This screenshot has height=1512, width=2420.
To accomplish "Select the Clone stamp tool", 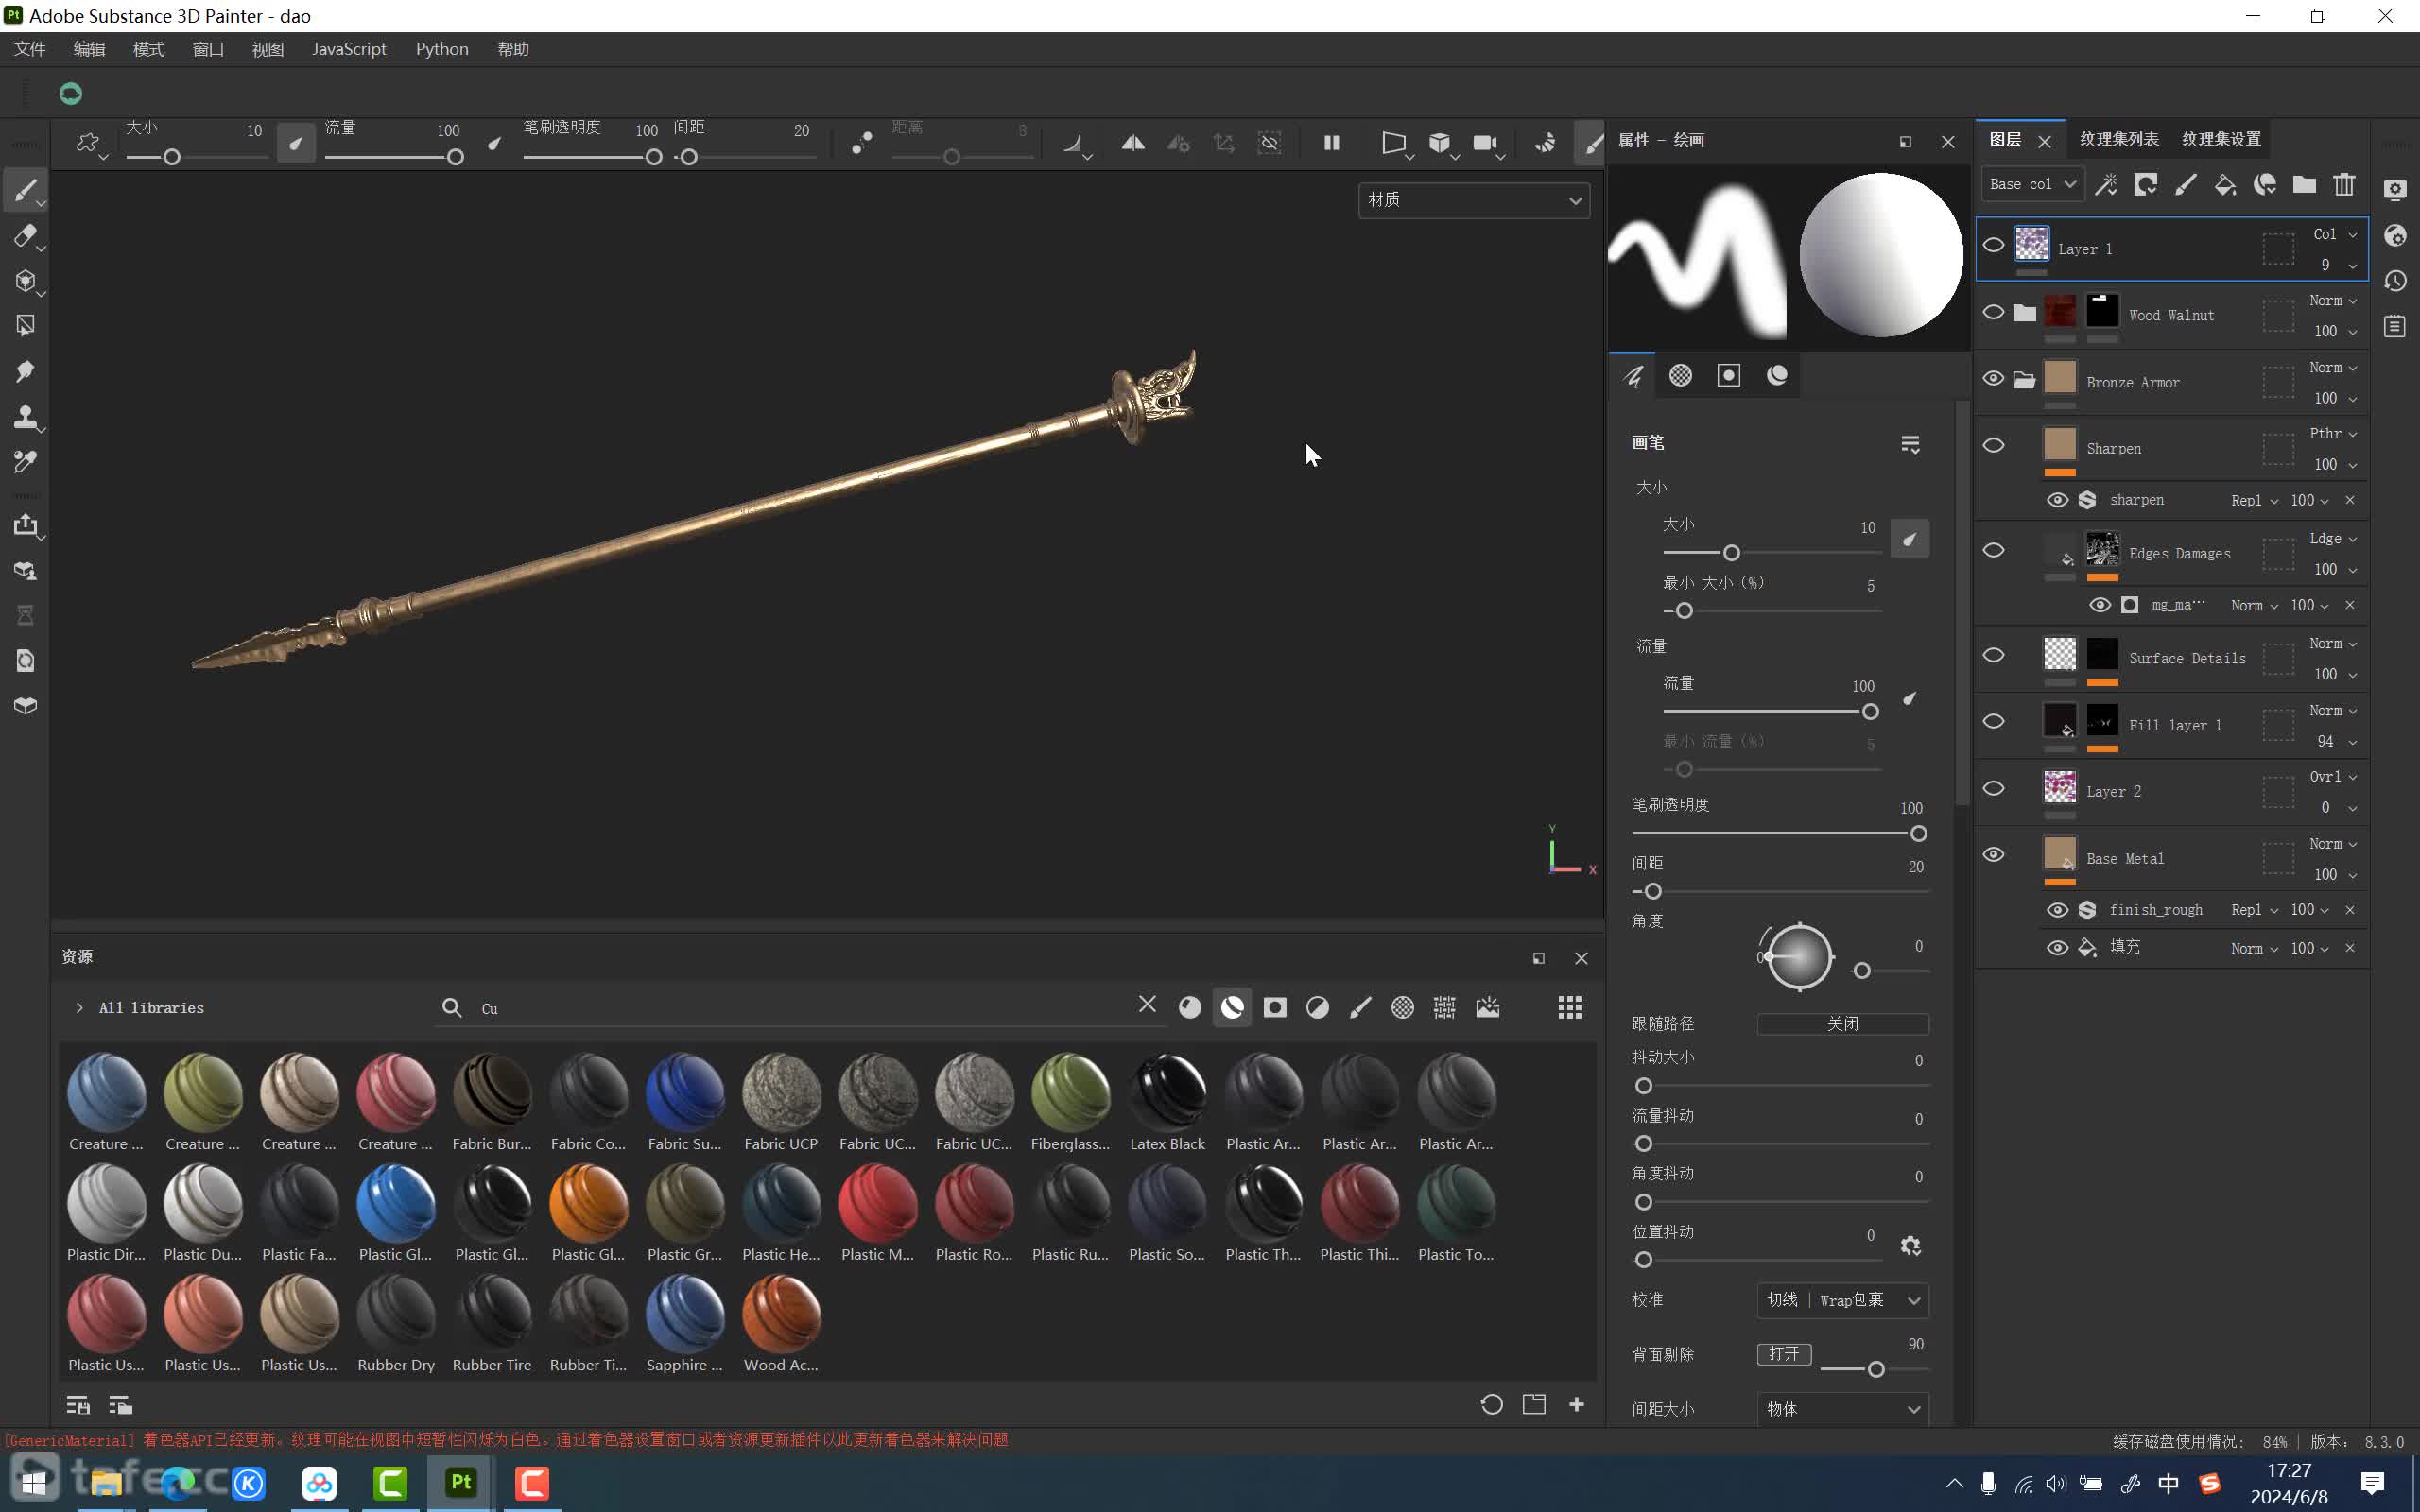I will (x=25, y=417).
